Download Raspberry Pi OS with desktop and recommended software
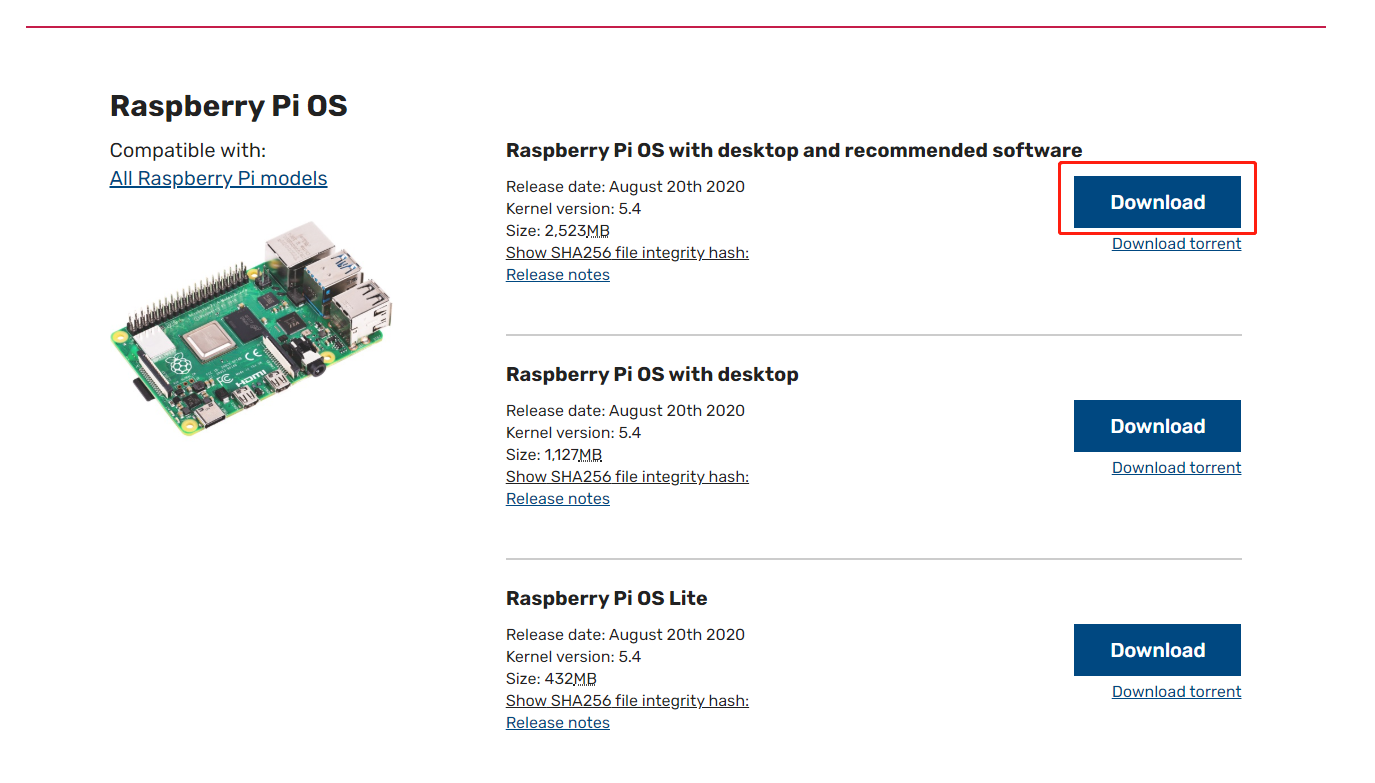 [x=1157, y=202]
